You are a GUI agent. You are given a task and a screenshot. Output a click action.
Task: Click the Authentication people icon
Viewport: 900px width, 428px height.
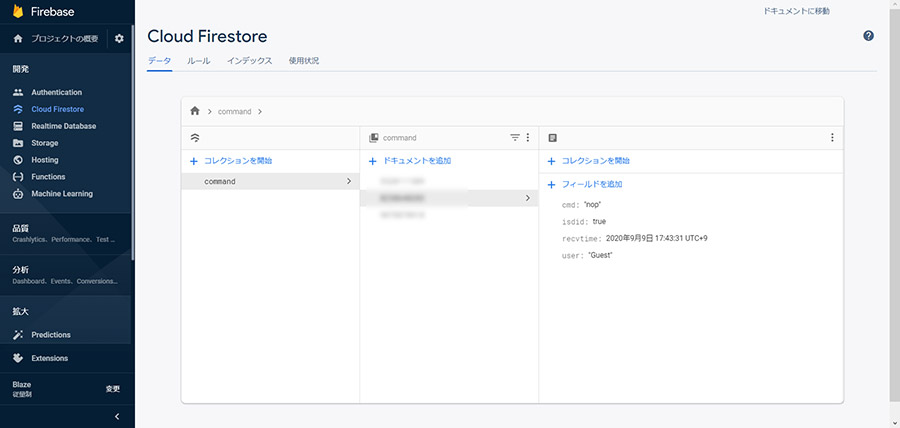pos(18,92)
